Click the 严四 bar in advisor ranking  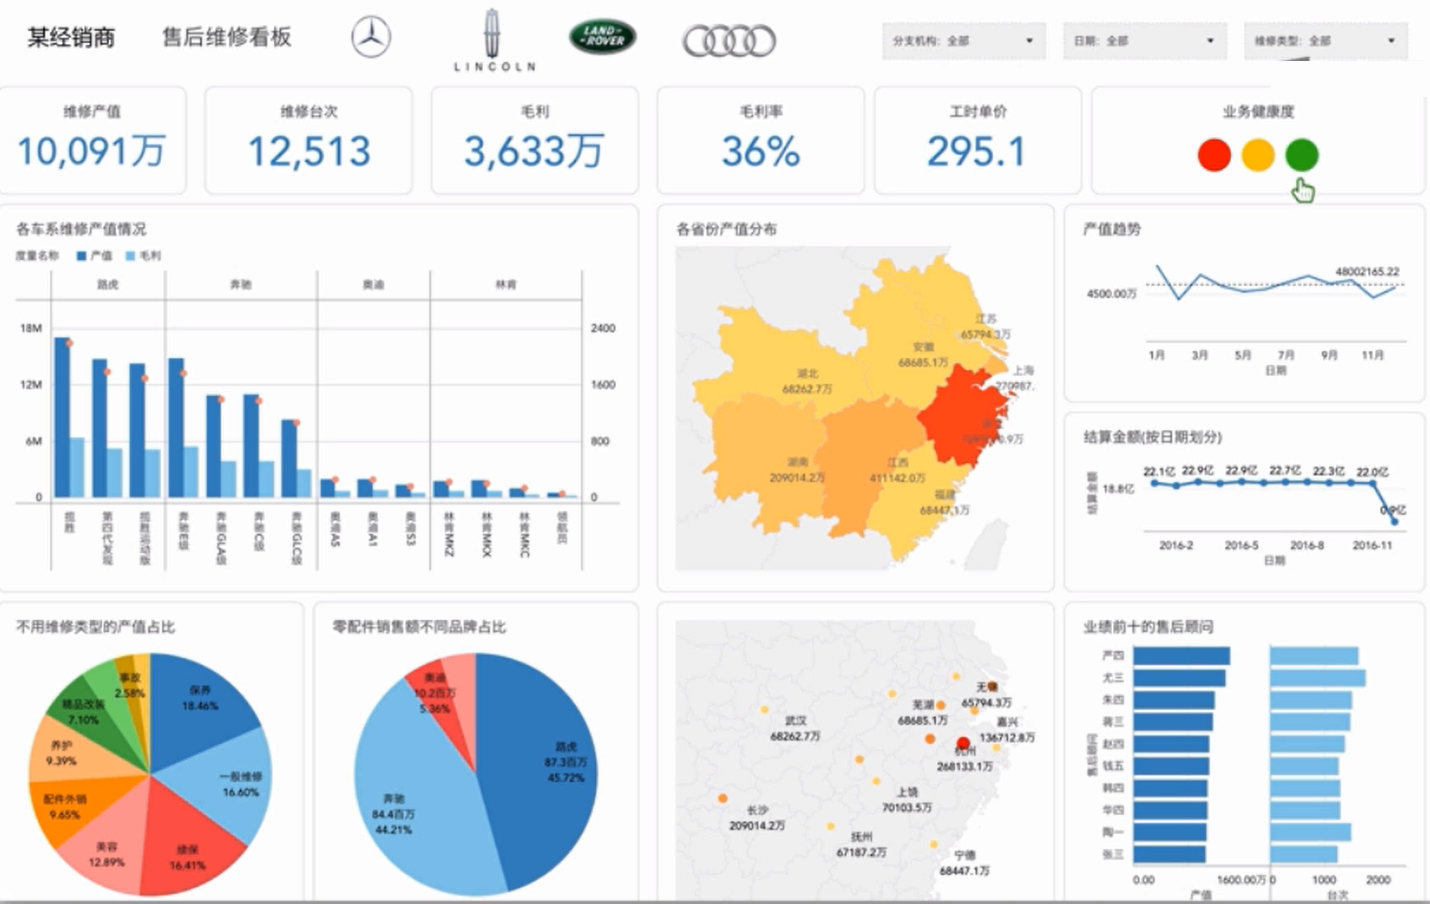tap(1181, 656)
